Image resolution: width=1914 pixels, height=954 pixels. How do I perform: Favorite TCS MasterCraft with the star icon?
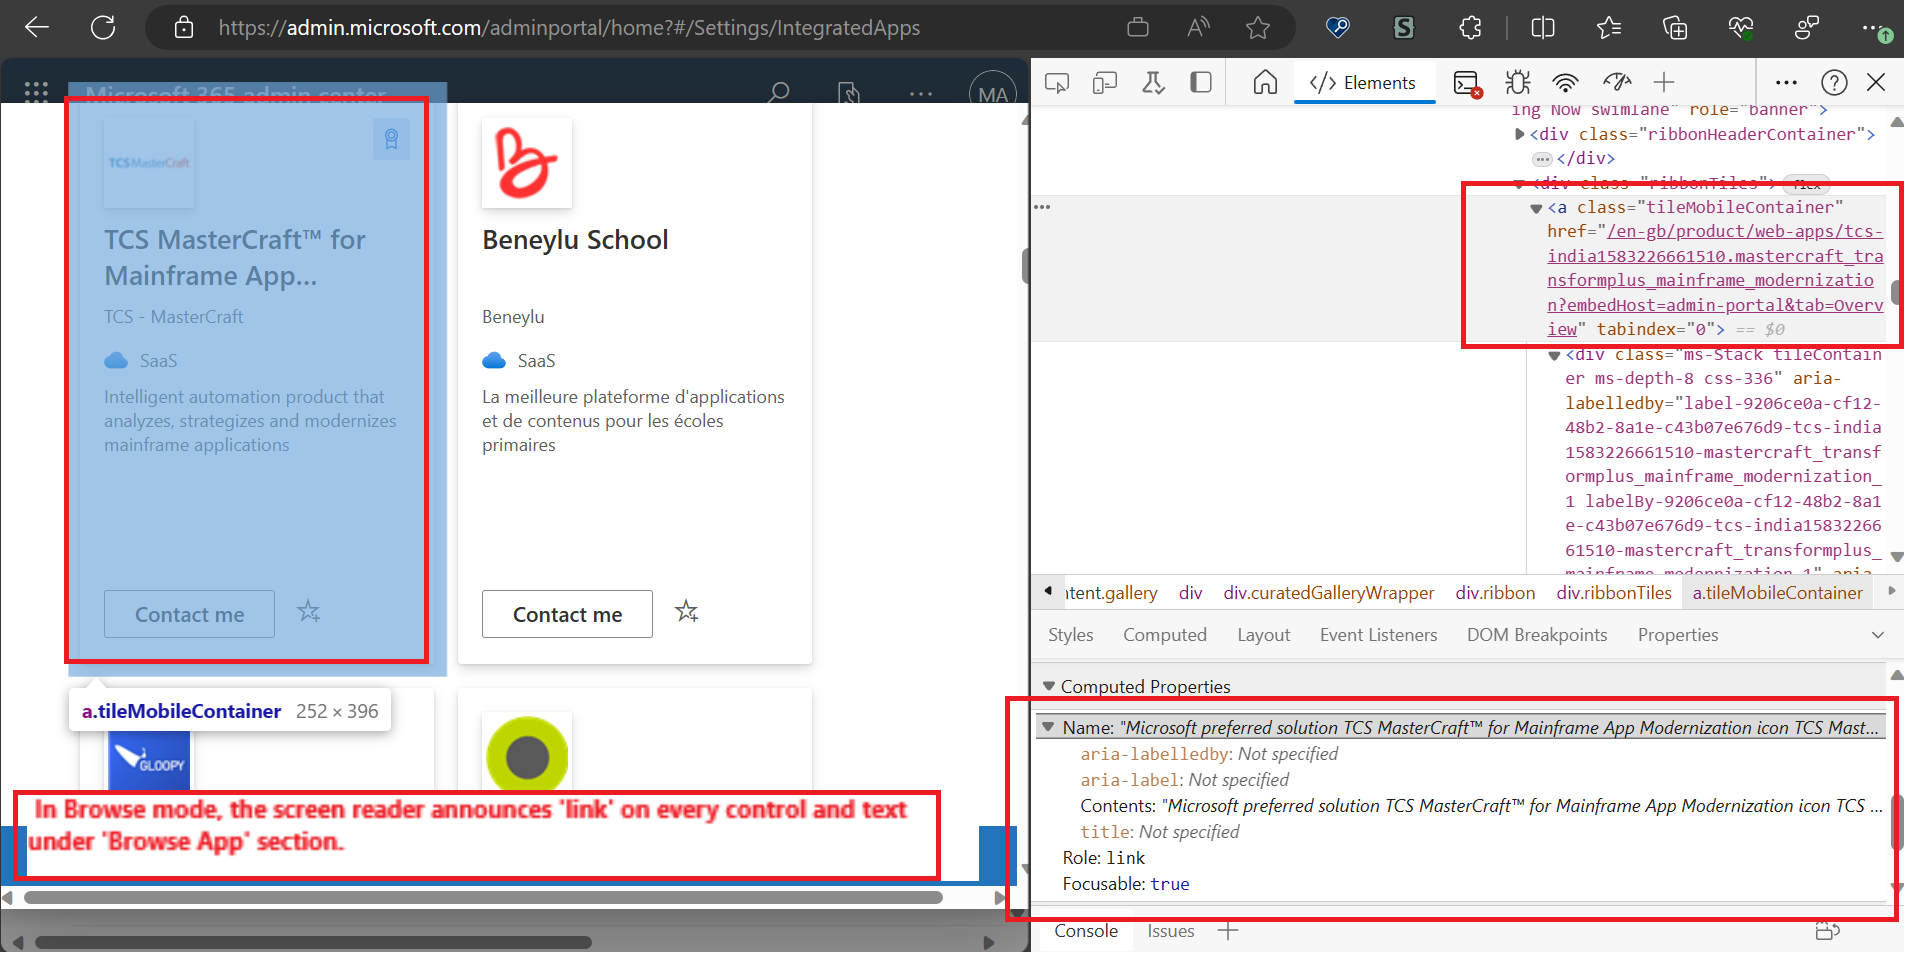[308, 611]
